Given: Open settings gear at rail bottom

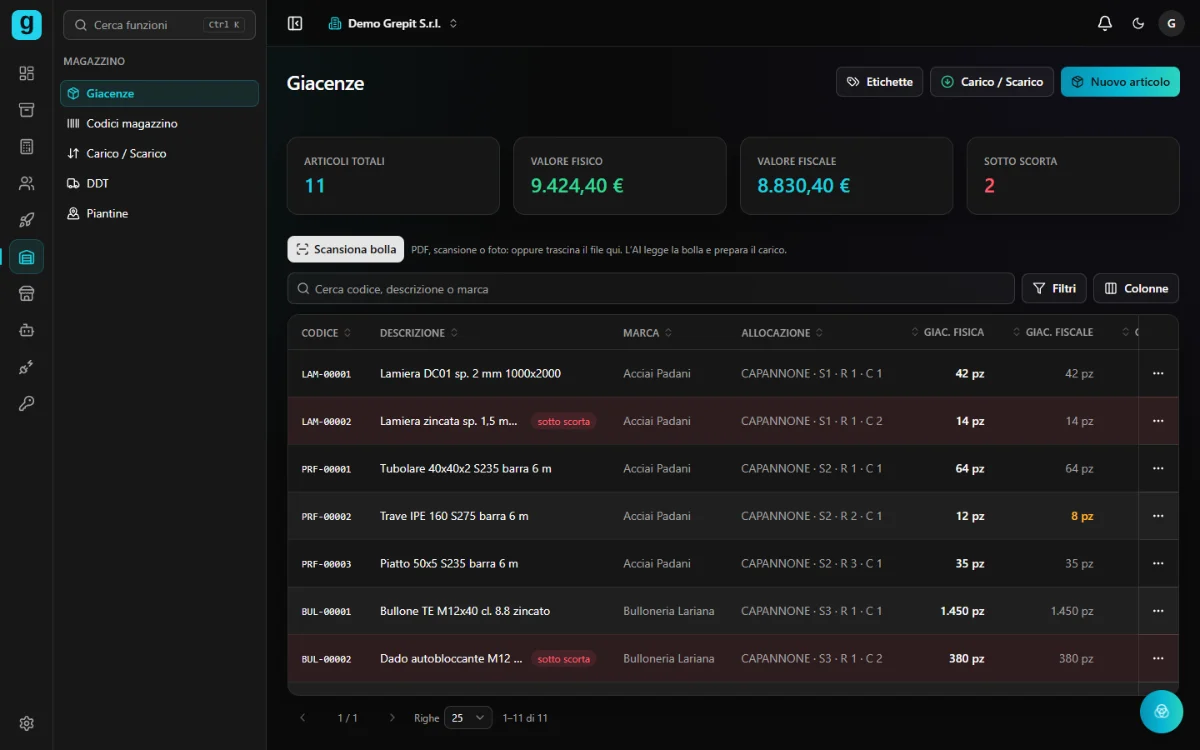Looking at the screenshot, I should [x=27, y=723].
